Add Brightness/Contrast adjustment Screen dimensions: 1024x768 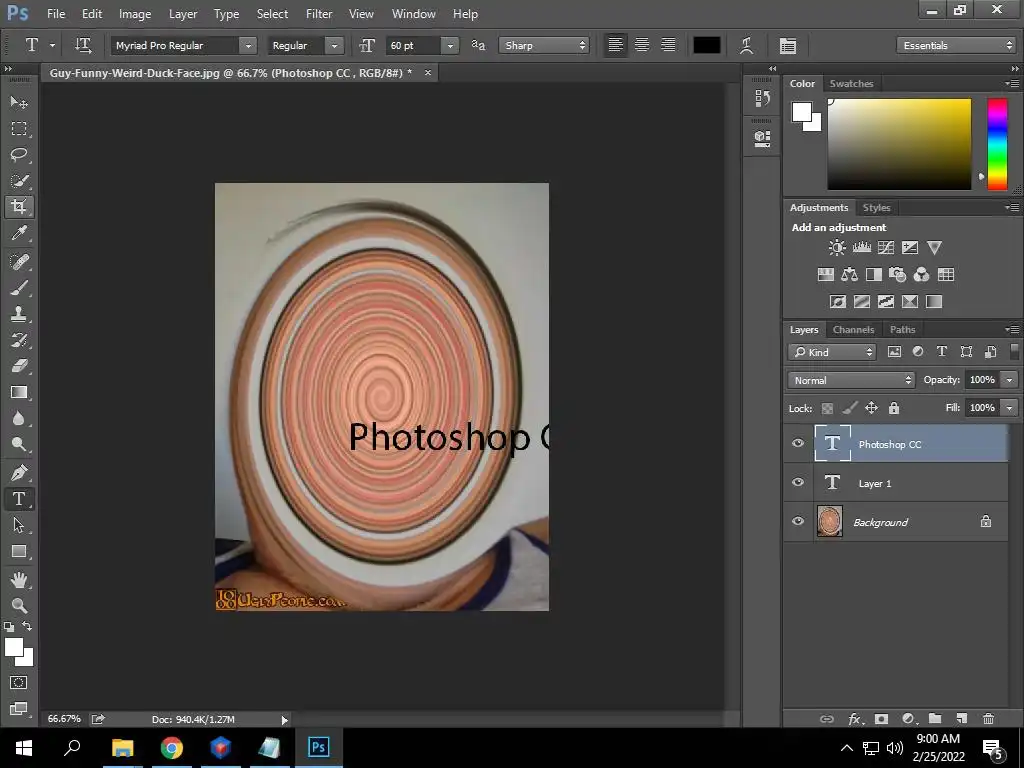click(837, 248)
